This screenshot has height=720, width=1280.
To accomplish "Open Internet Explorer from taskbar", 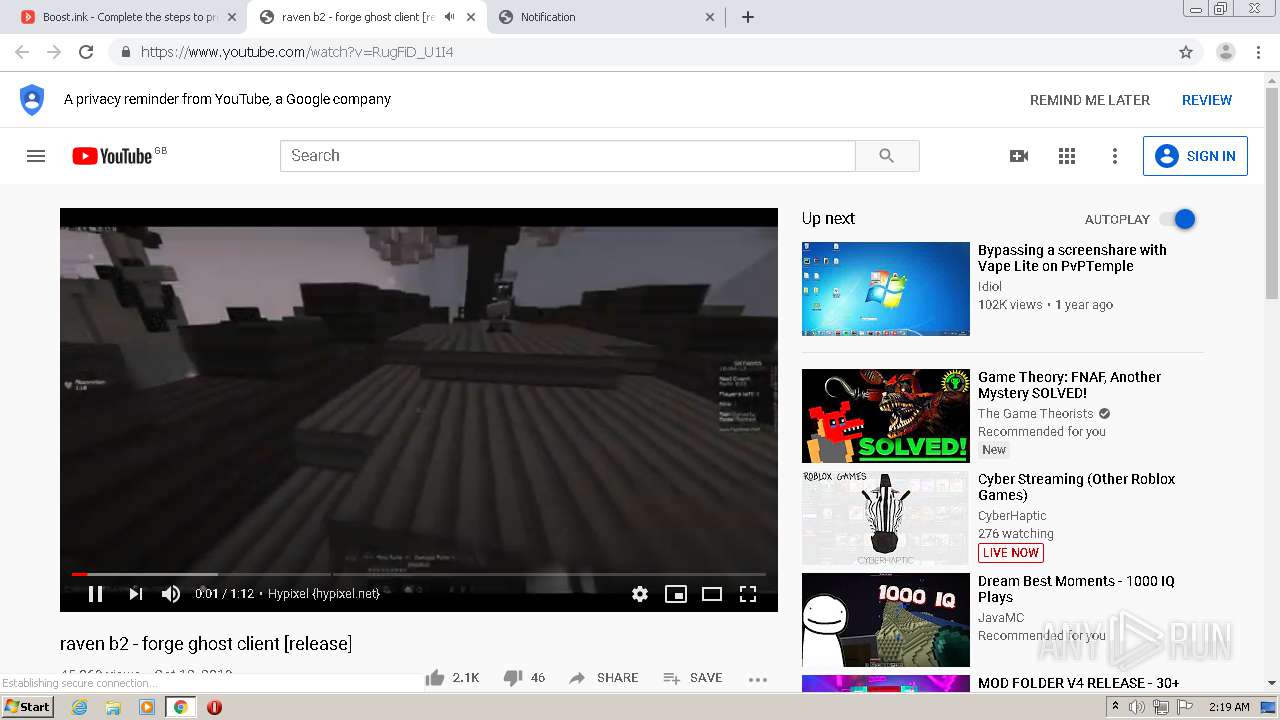I will point(80,707).
